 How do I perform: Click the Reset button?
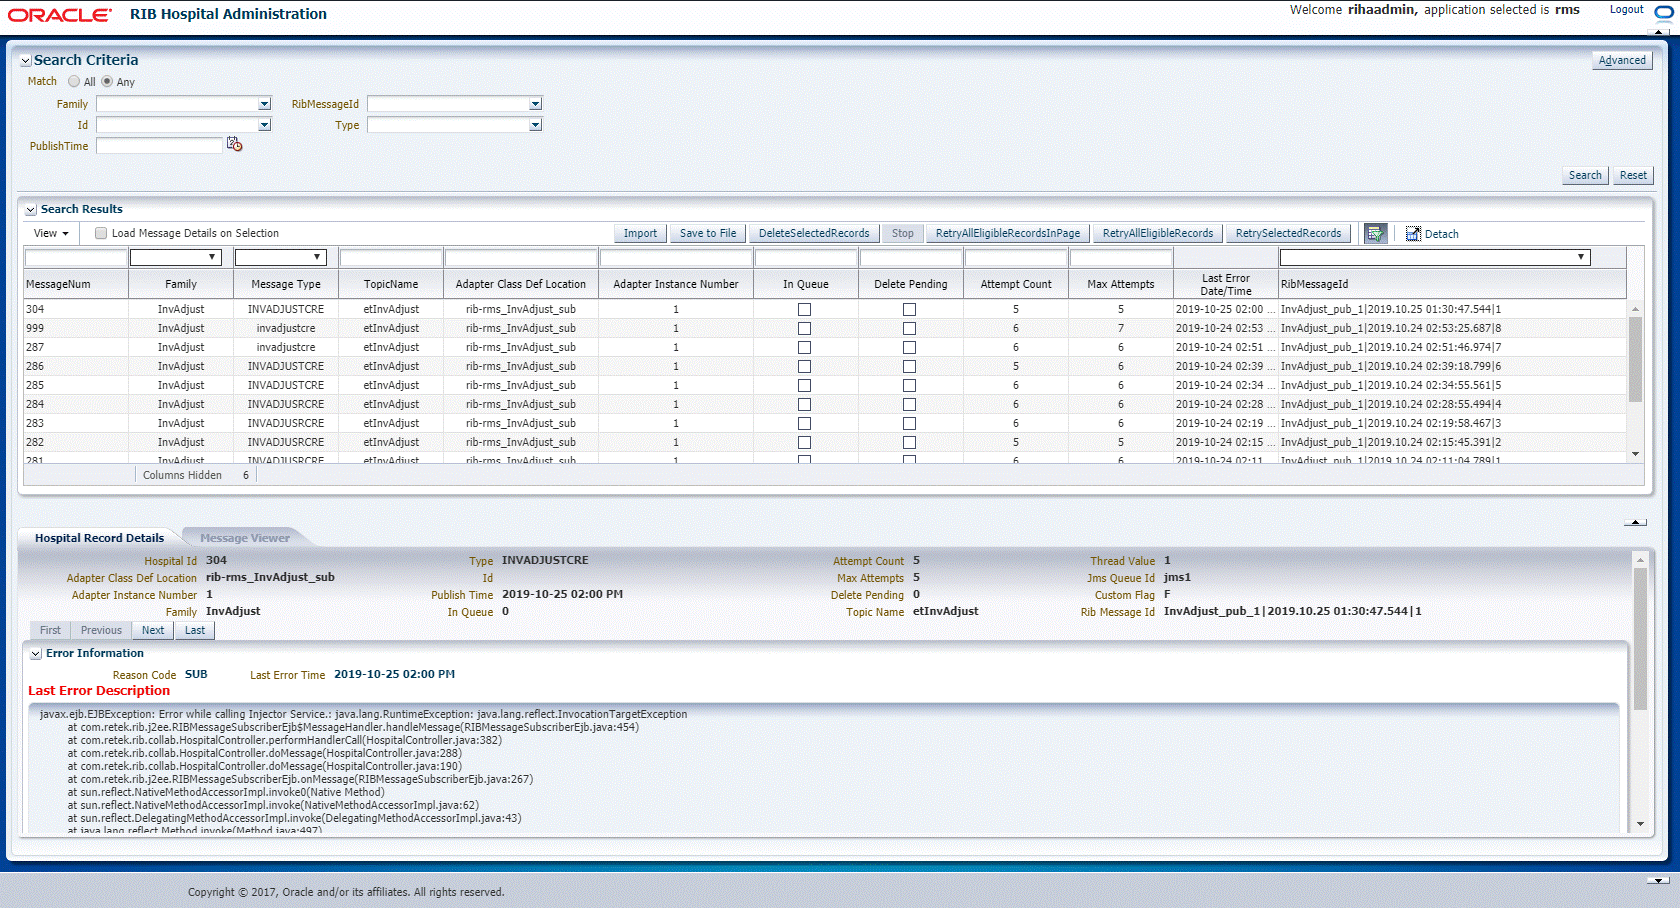coord(1633,175)
